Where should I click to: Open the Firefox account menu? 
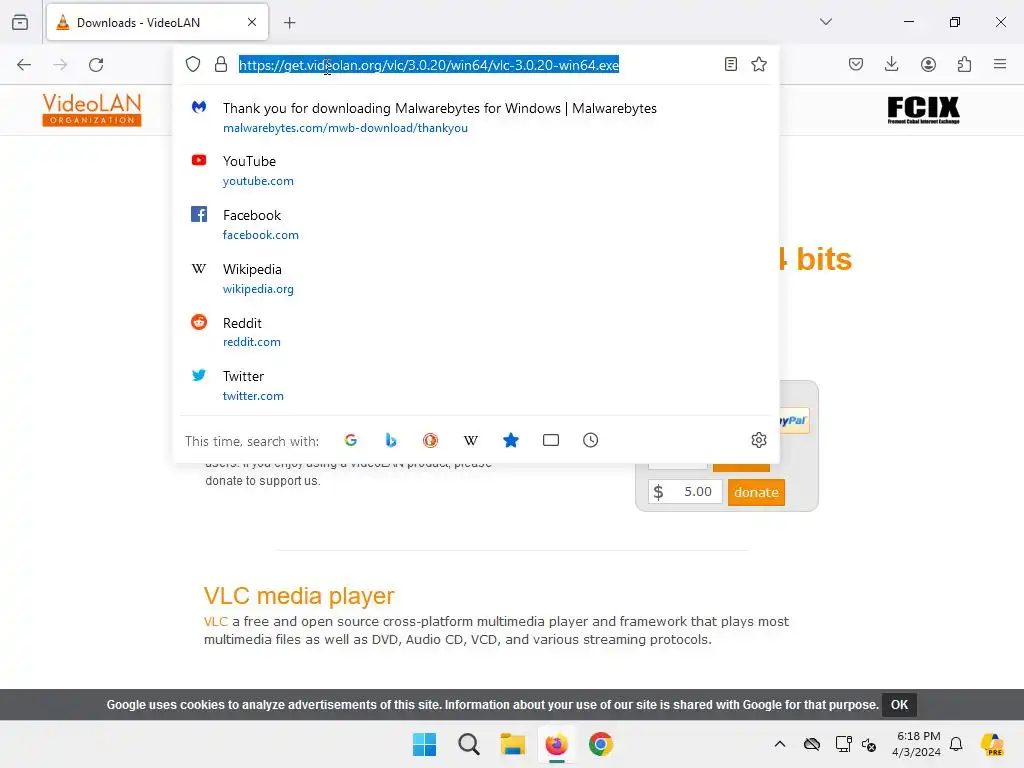coord(928,64)
